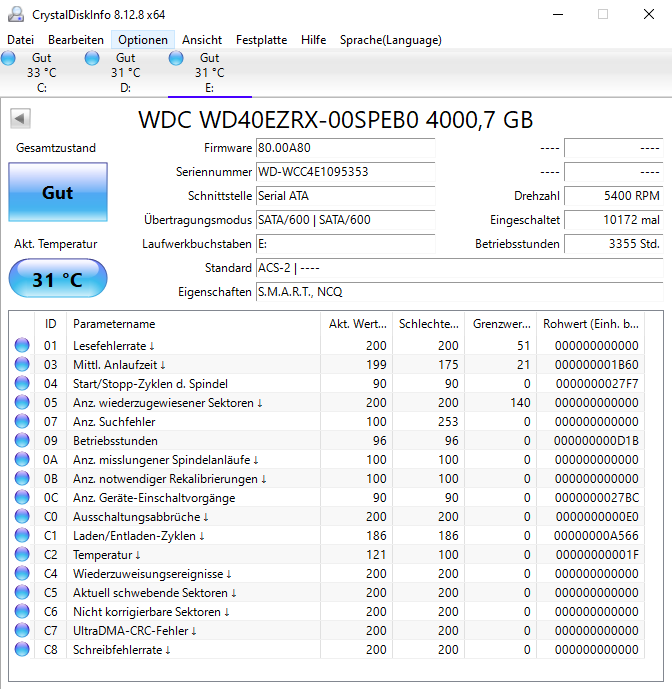
Task: Select drive D: status indicator
Action: coord(92,58)
